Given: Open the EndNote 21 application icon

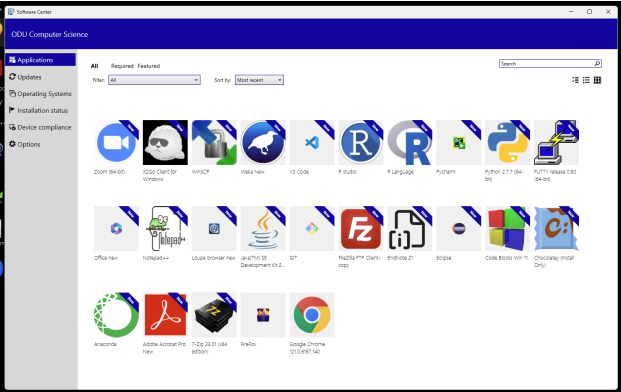Looking at the screenshot, I should click(x=410, y=228).
